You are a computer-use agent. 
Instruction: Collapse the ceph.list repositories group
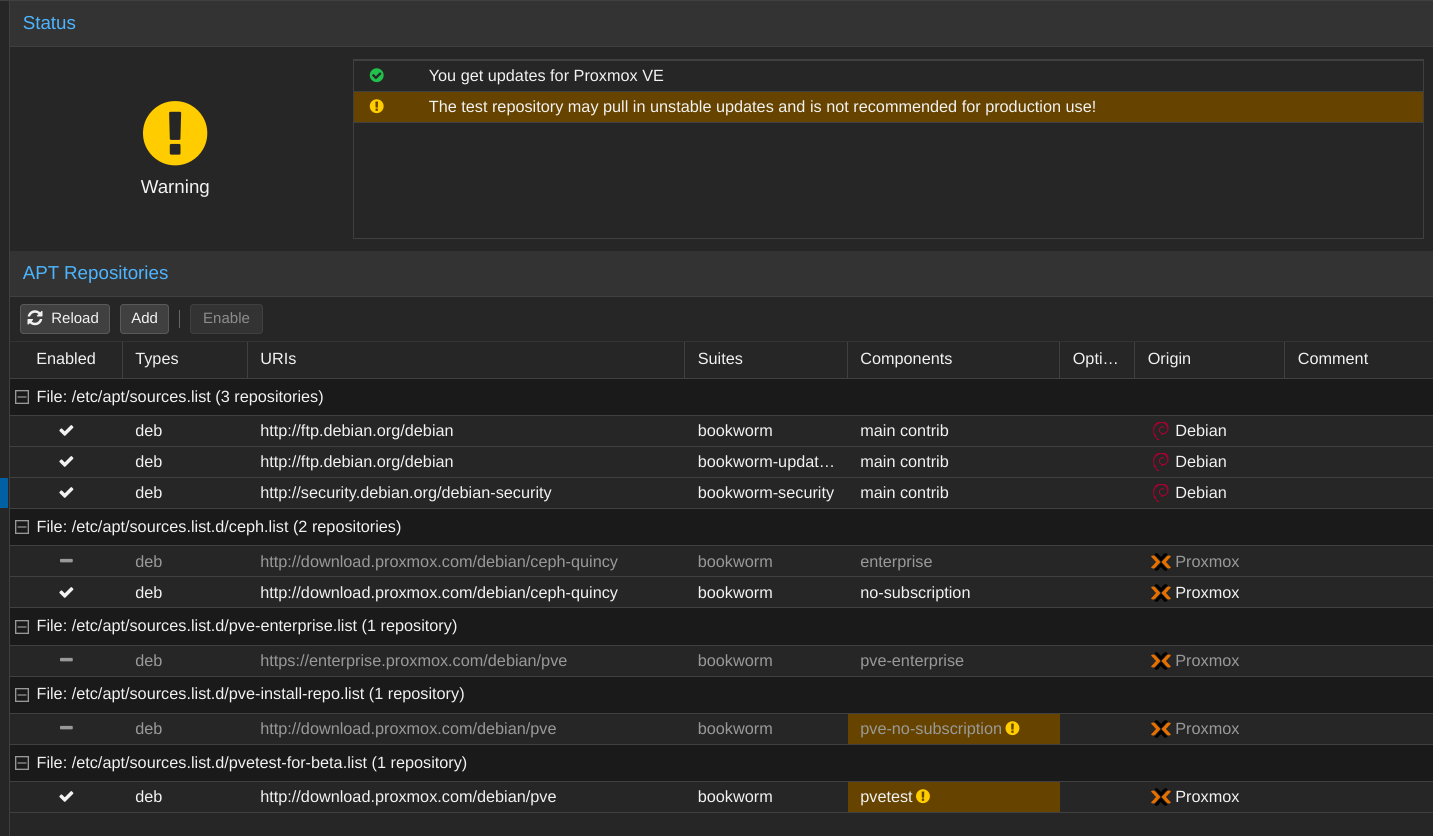[21, 526]
